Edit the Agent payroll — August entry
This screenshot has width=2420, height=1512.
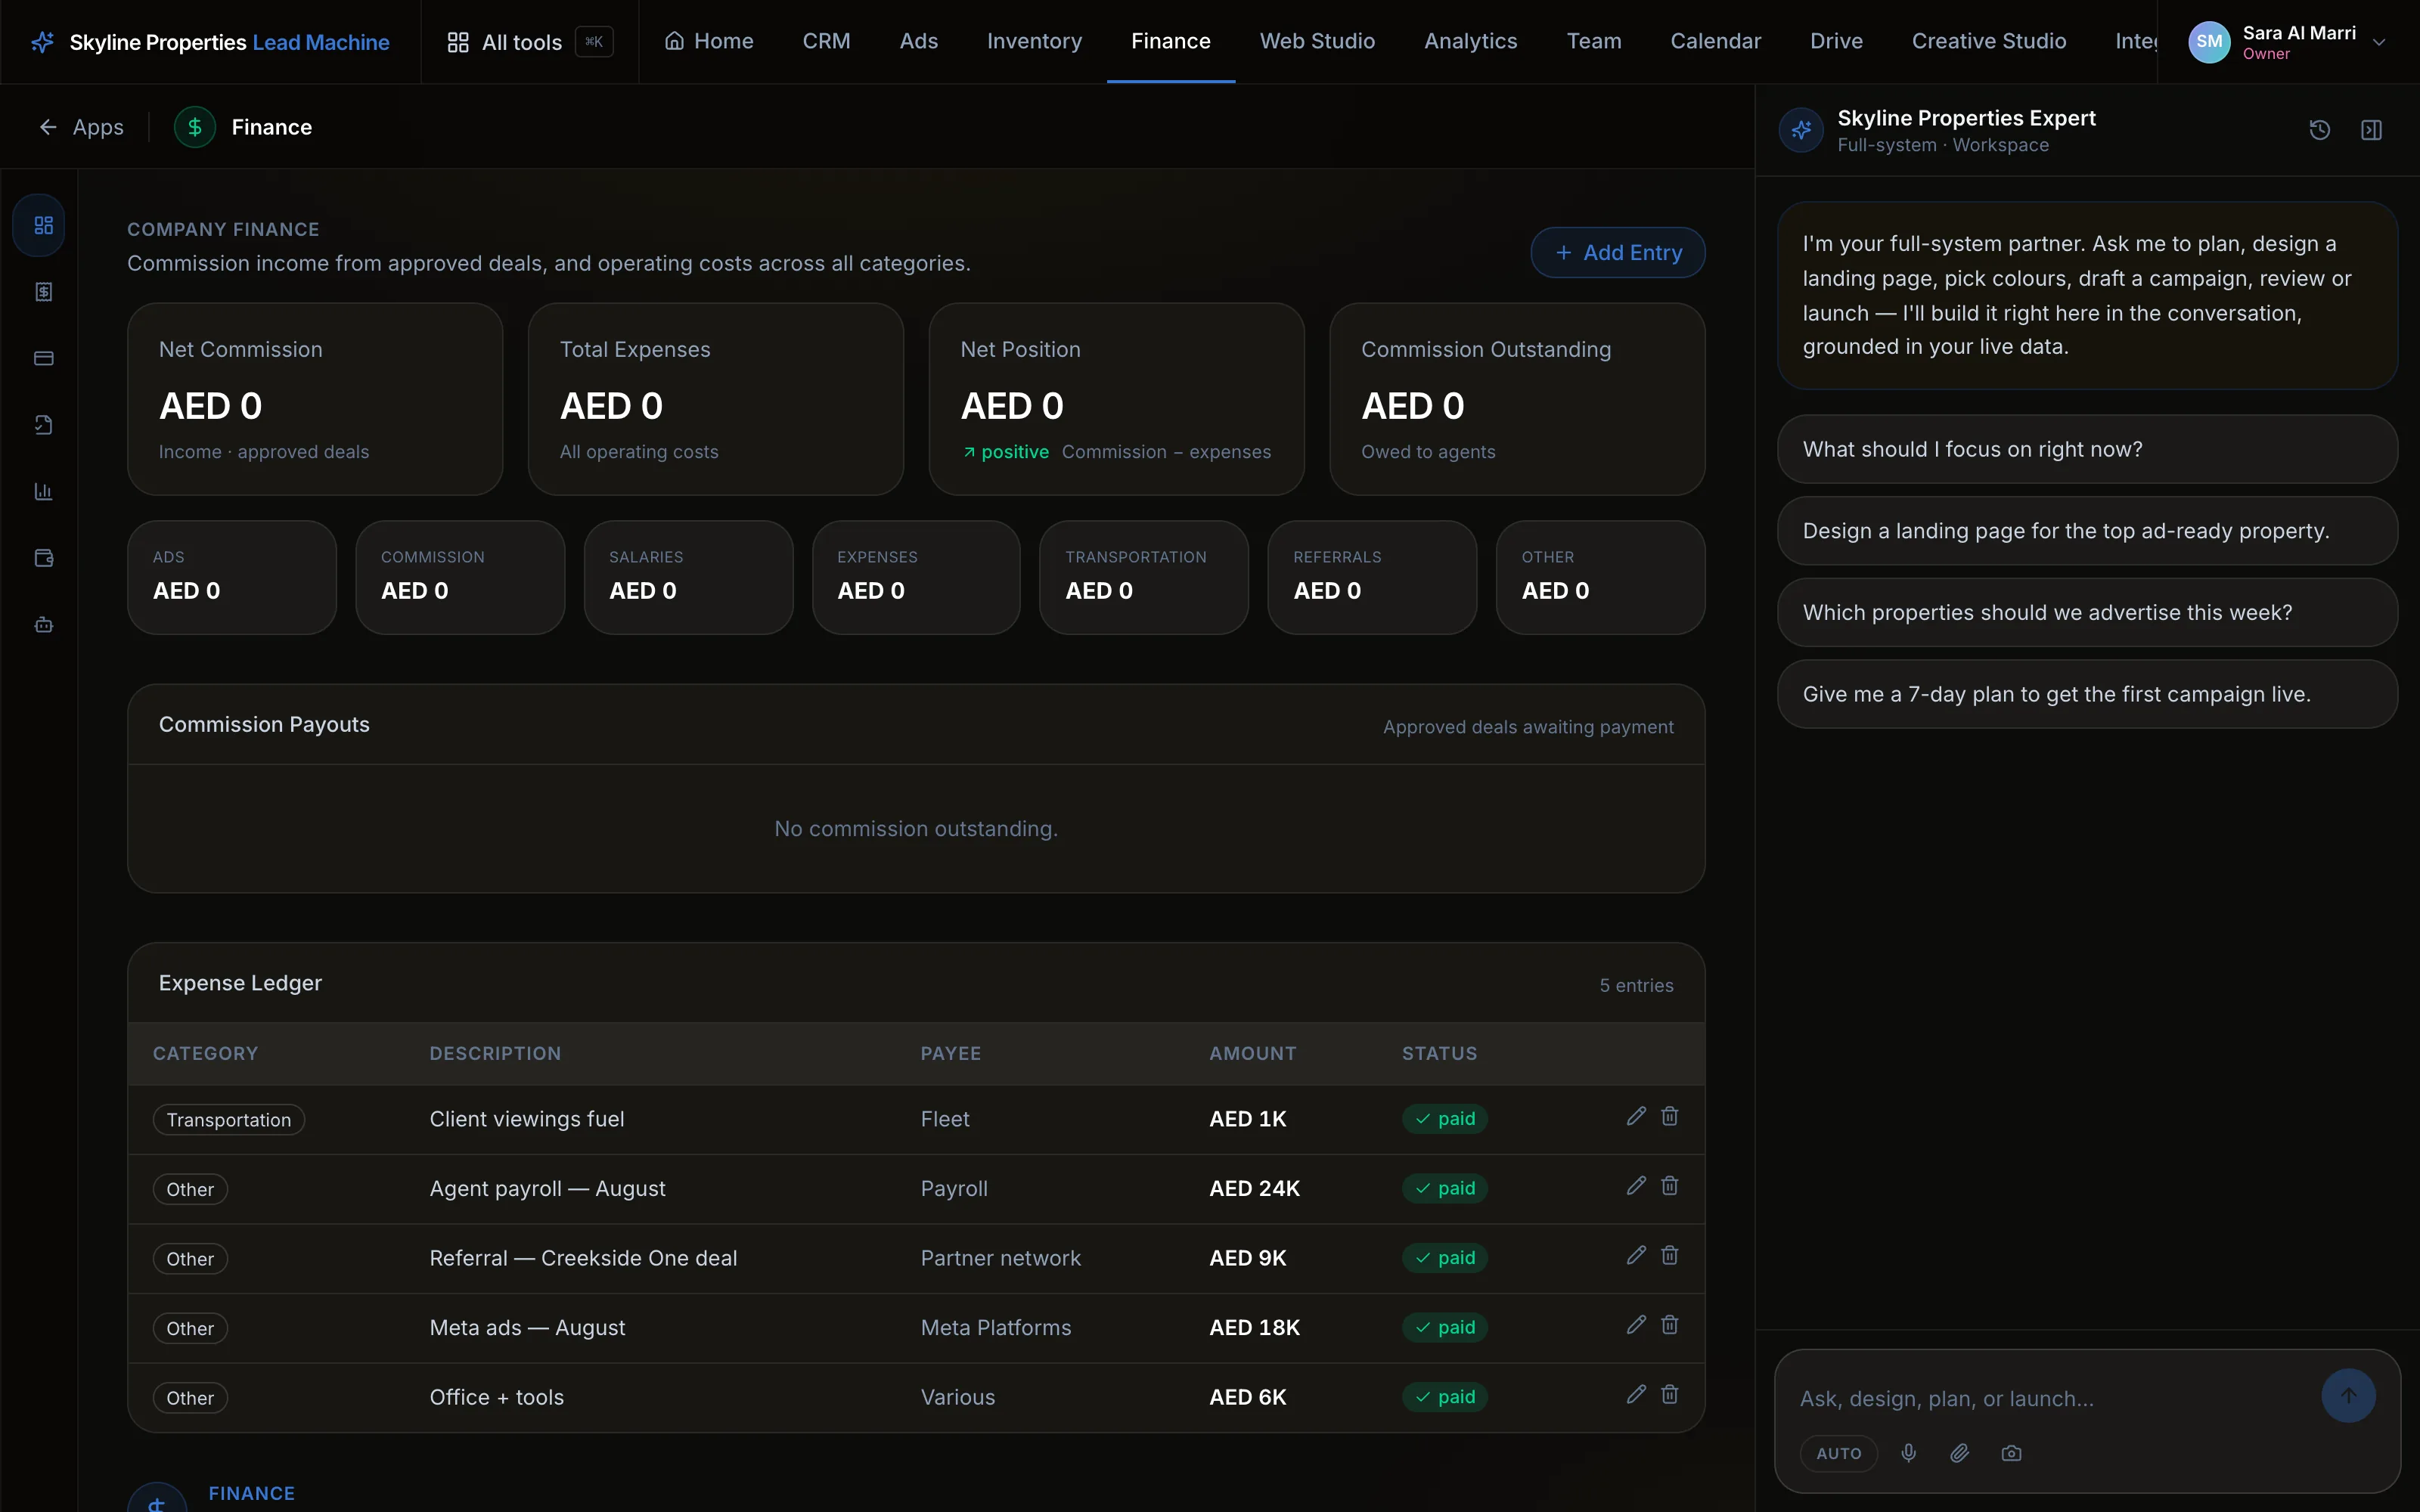tap(1636, 1186)
